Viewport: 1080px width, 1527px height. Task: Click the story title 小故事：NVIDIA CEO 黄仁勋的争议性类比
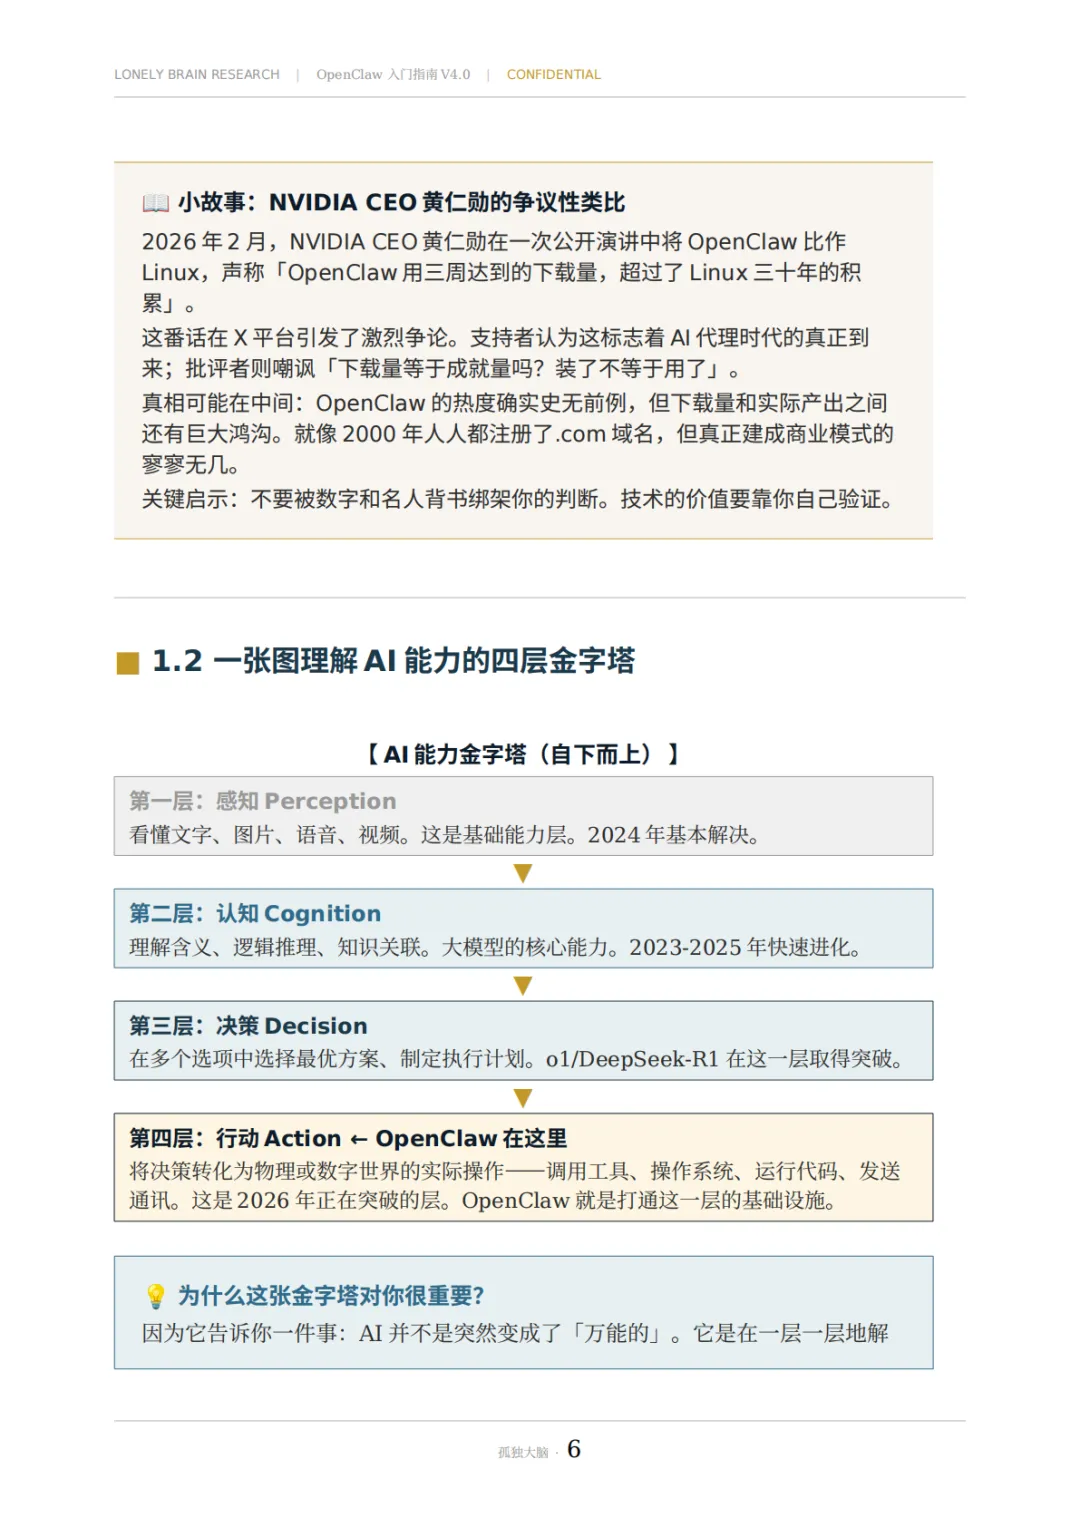point(401,203)
